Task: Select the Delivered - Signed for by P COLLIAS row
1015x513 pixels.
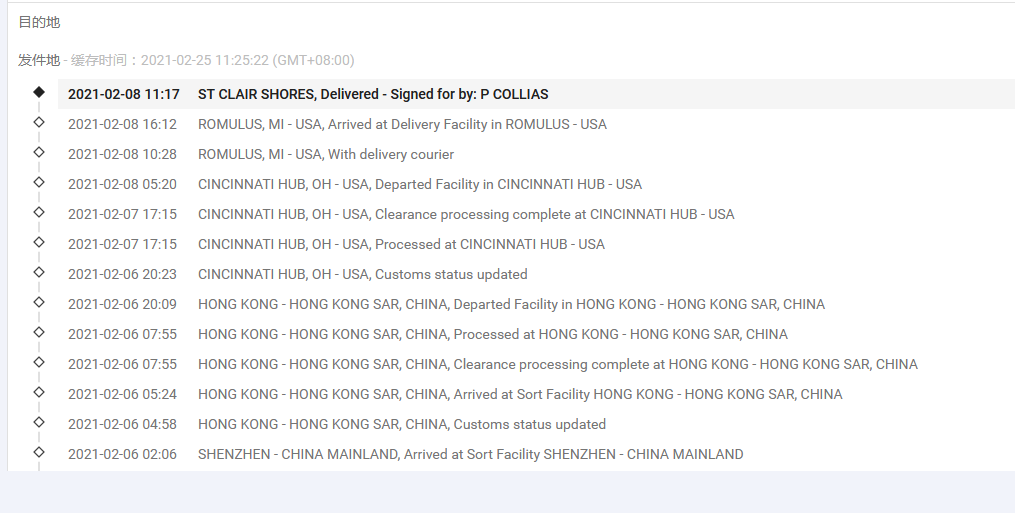Action: (x=373, y=94)
